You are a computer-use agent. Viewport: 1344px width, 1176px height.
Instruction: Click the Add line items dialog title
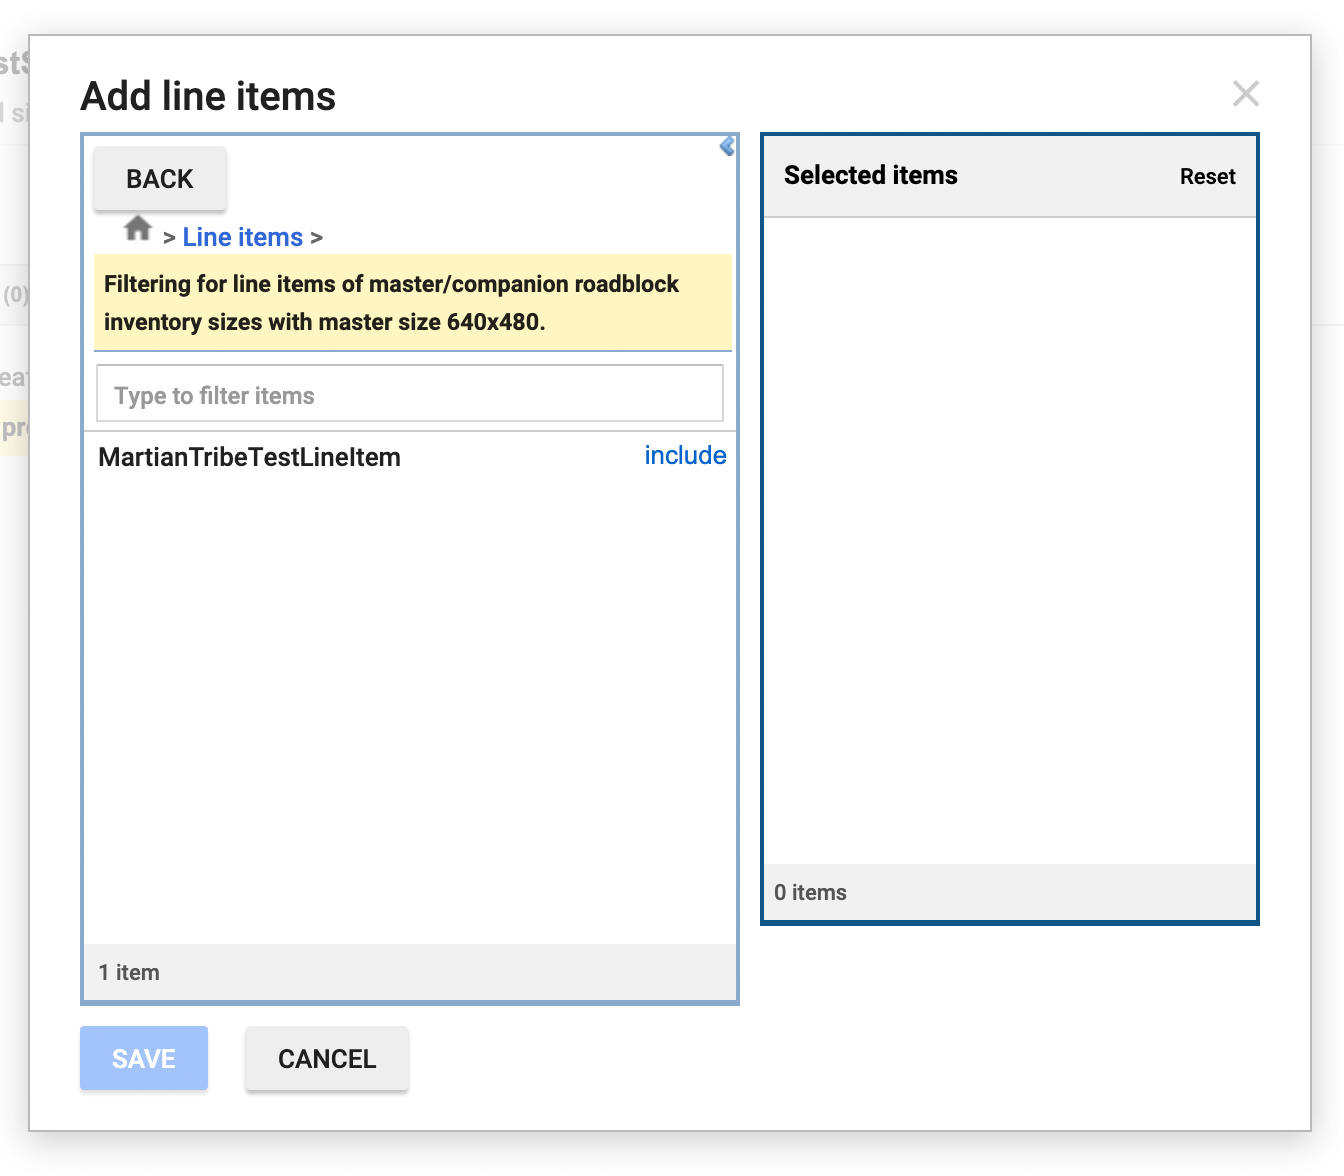(208, 96)
